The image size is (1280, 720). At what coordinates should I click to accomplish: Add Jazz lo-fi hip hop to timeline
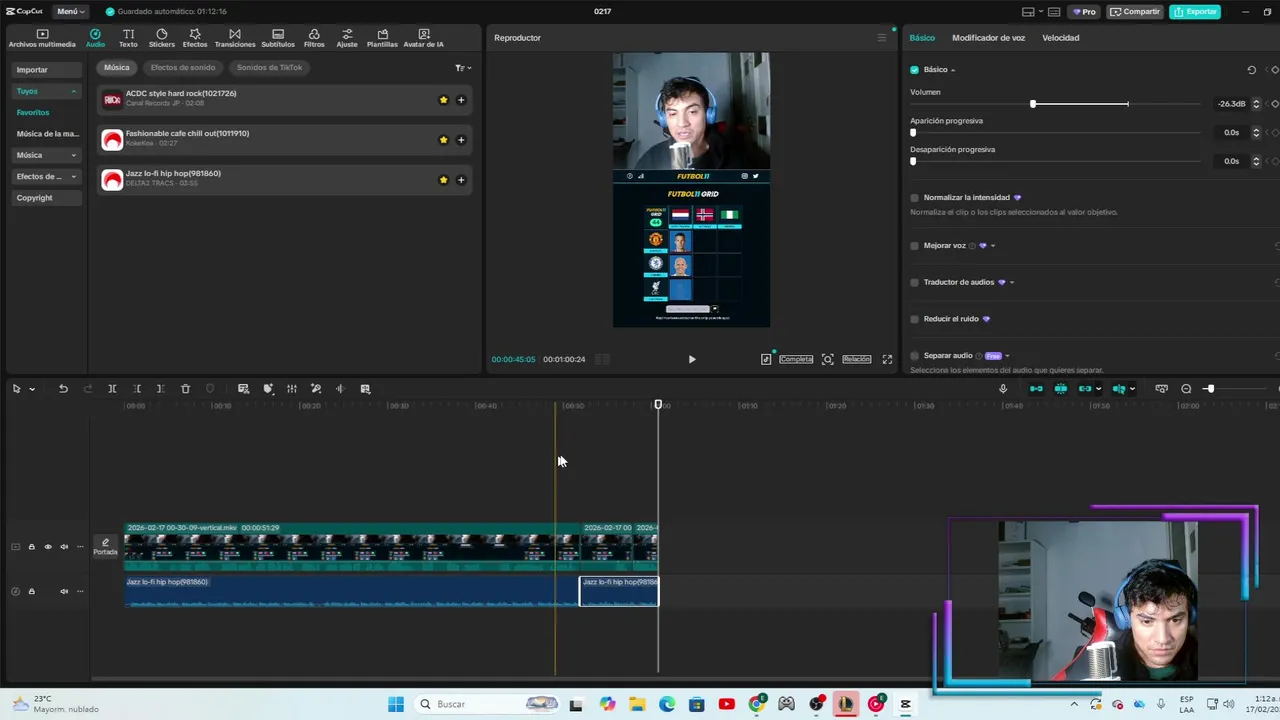point(461,180)
